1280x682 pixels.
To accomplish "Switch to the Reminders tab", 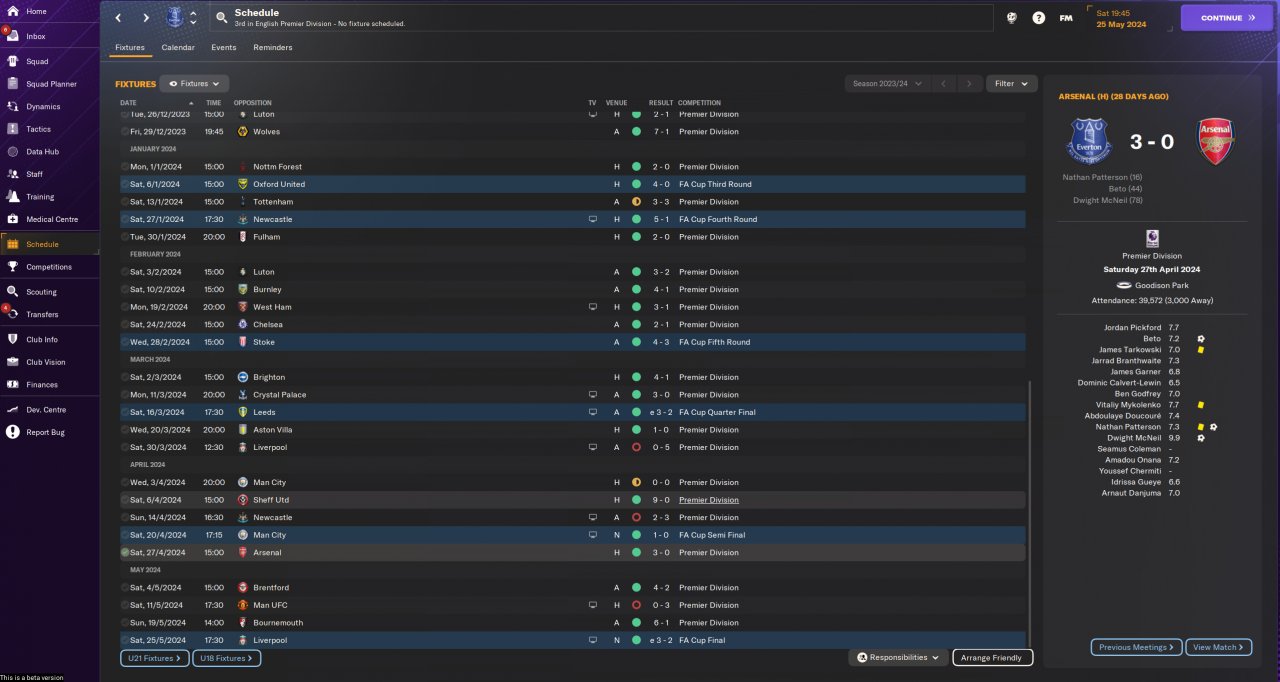I will pos(273,47).
